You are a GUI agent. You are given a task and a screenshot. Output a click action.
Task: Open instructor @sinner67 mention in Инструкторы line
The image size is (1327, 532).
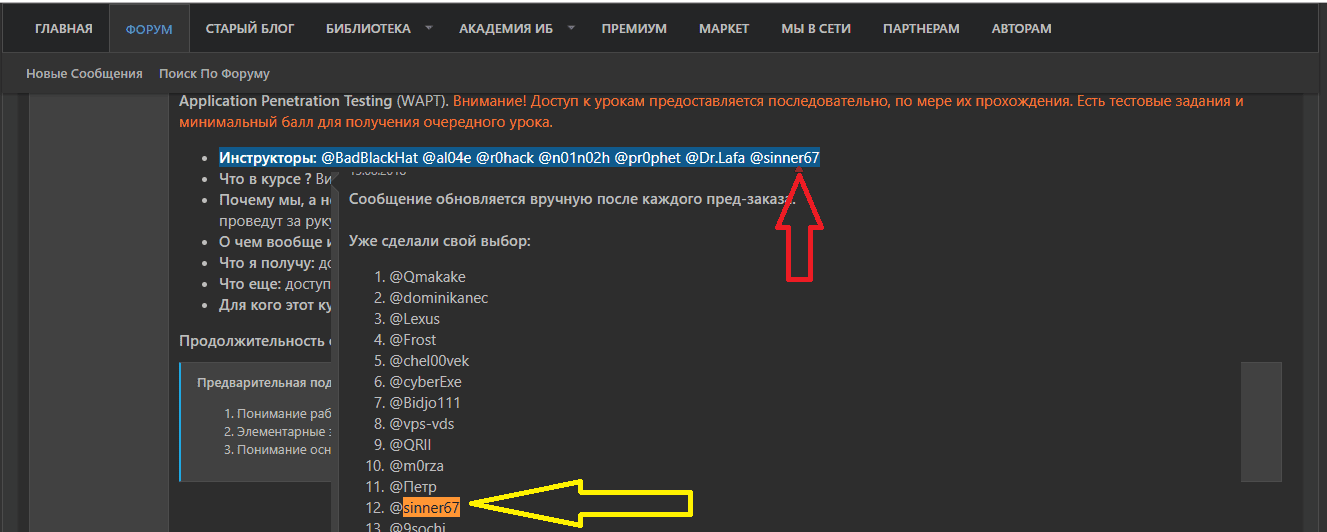pos(785,158)
